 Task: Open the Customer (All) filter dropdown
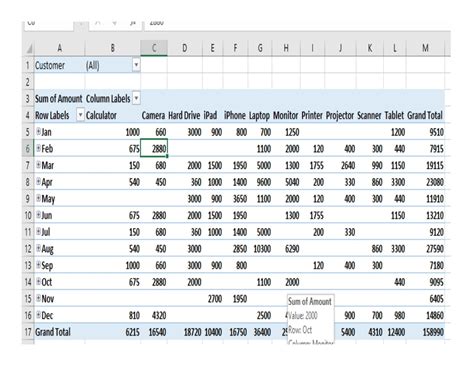coord(136,65)
